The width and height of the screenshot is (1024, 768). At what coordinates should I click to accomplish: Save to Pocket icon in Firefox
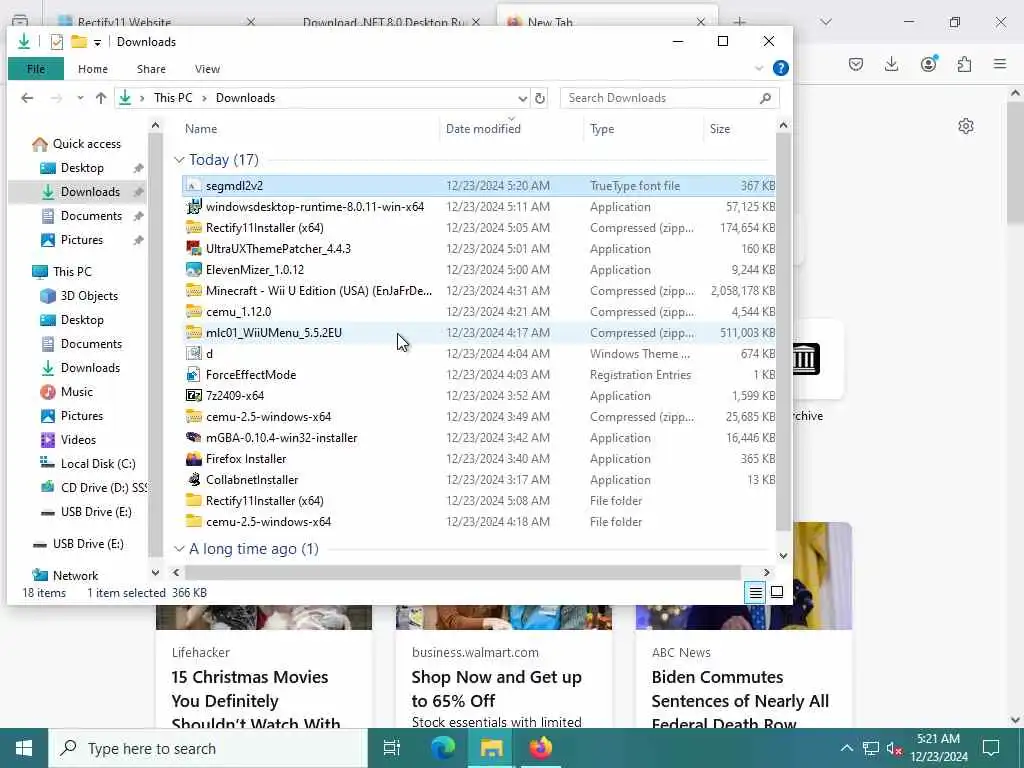856,64
